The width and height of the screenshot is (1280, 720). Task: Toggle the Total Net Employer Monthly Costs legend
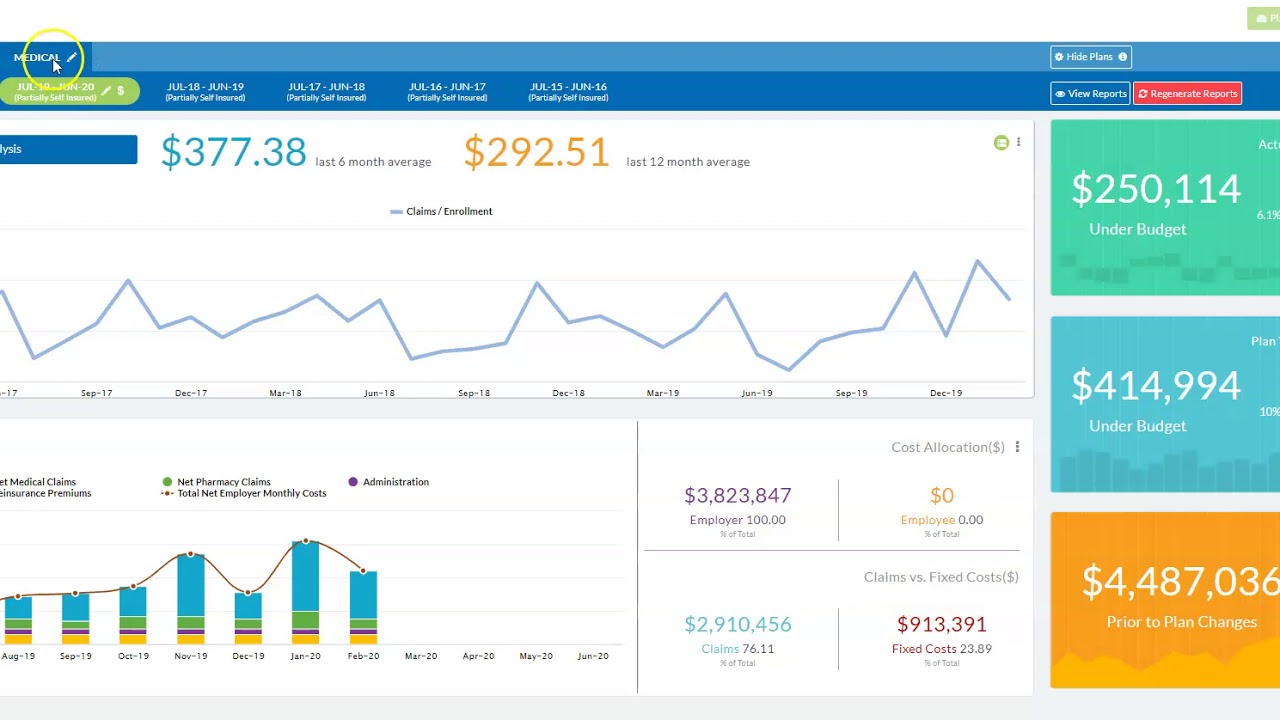pyautogui.click(x=244, y=494)
